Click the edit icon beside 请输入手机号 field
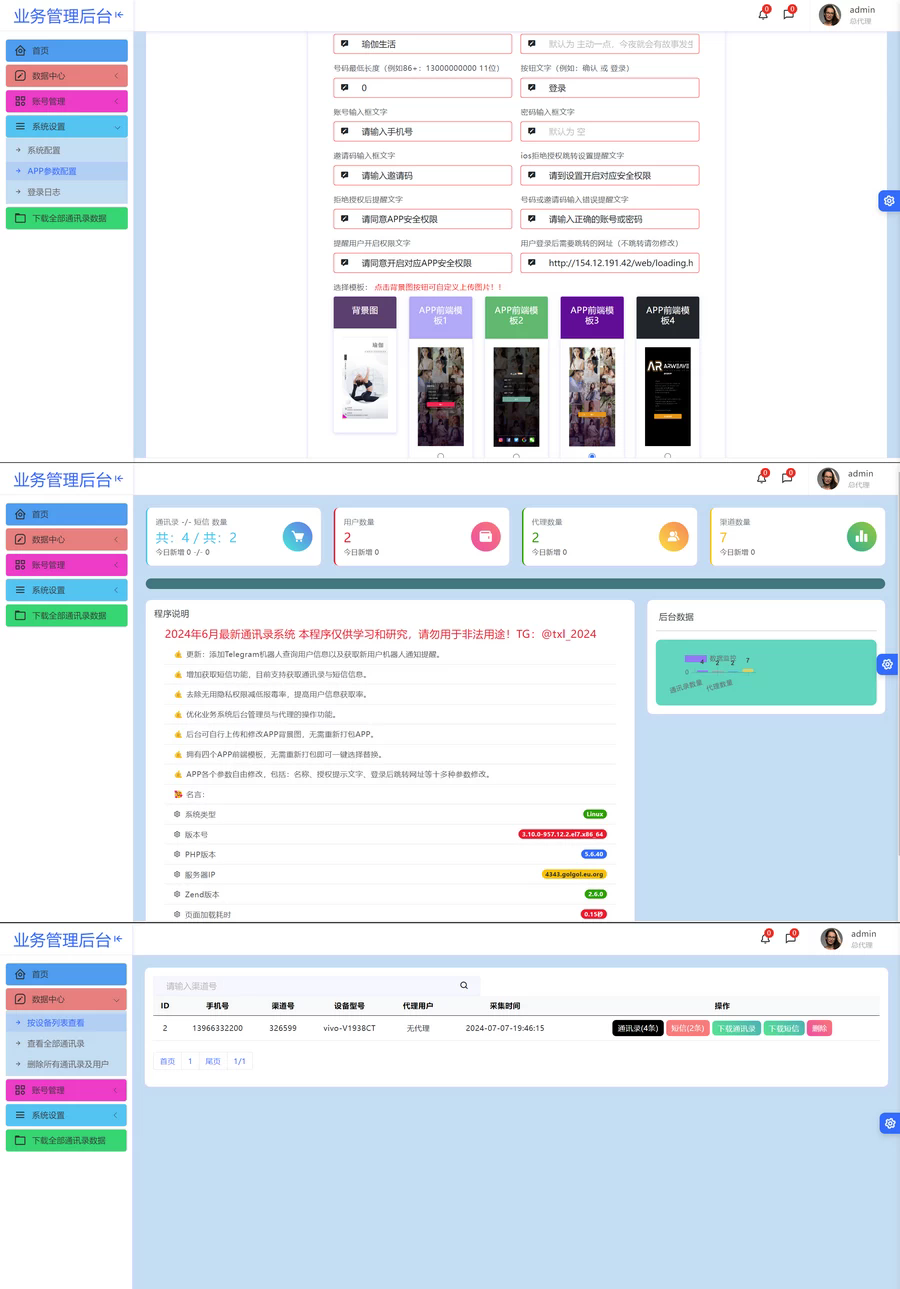This screenshot has height=1289, width=900. pos(345,131)
